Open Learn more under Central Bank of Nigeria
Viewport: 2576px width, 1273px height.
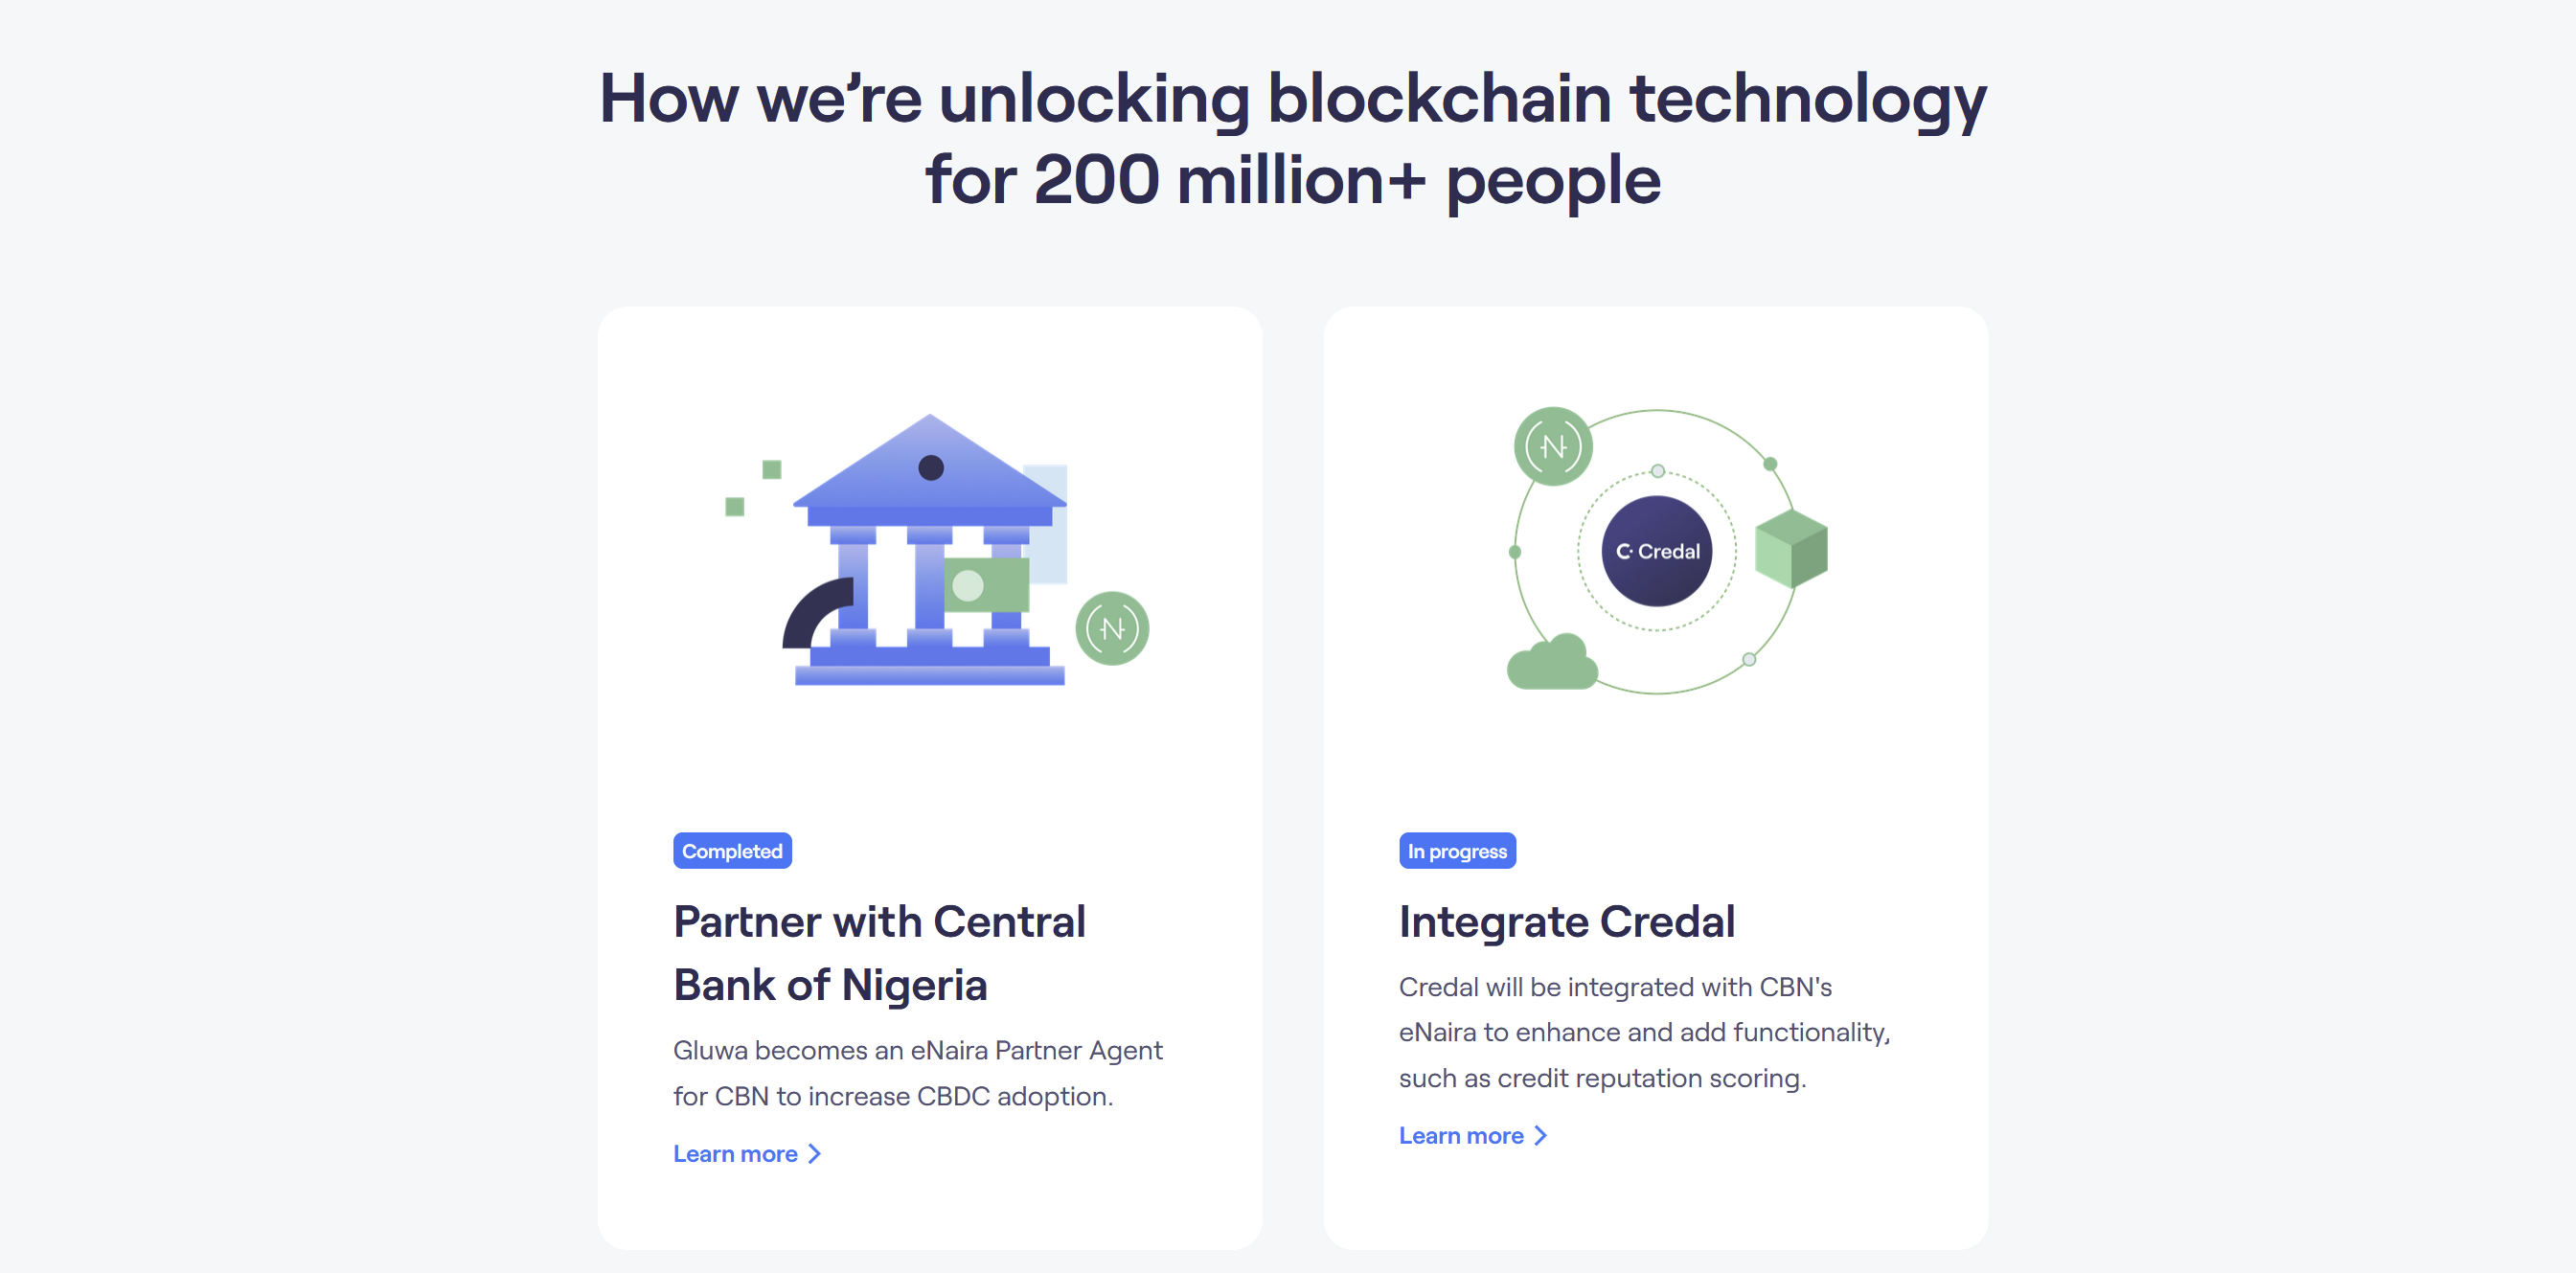(735, 1154)
